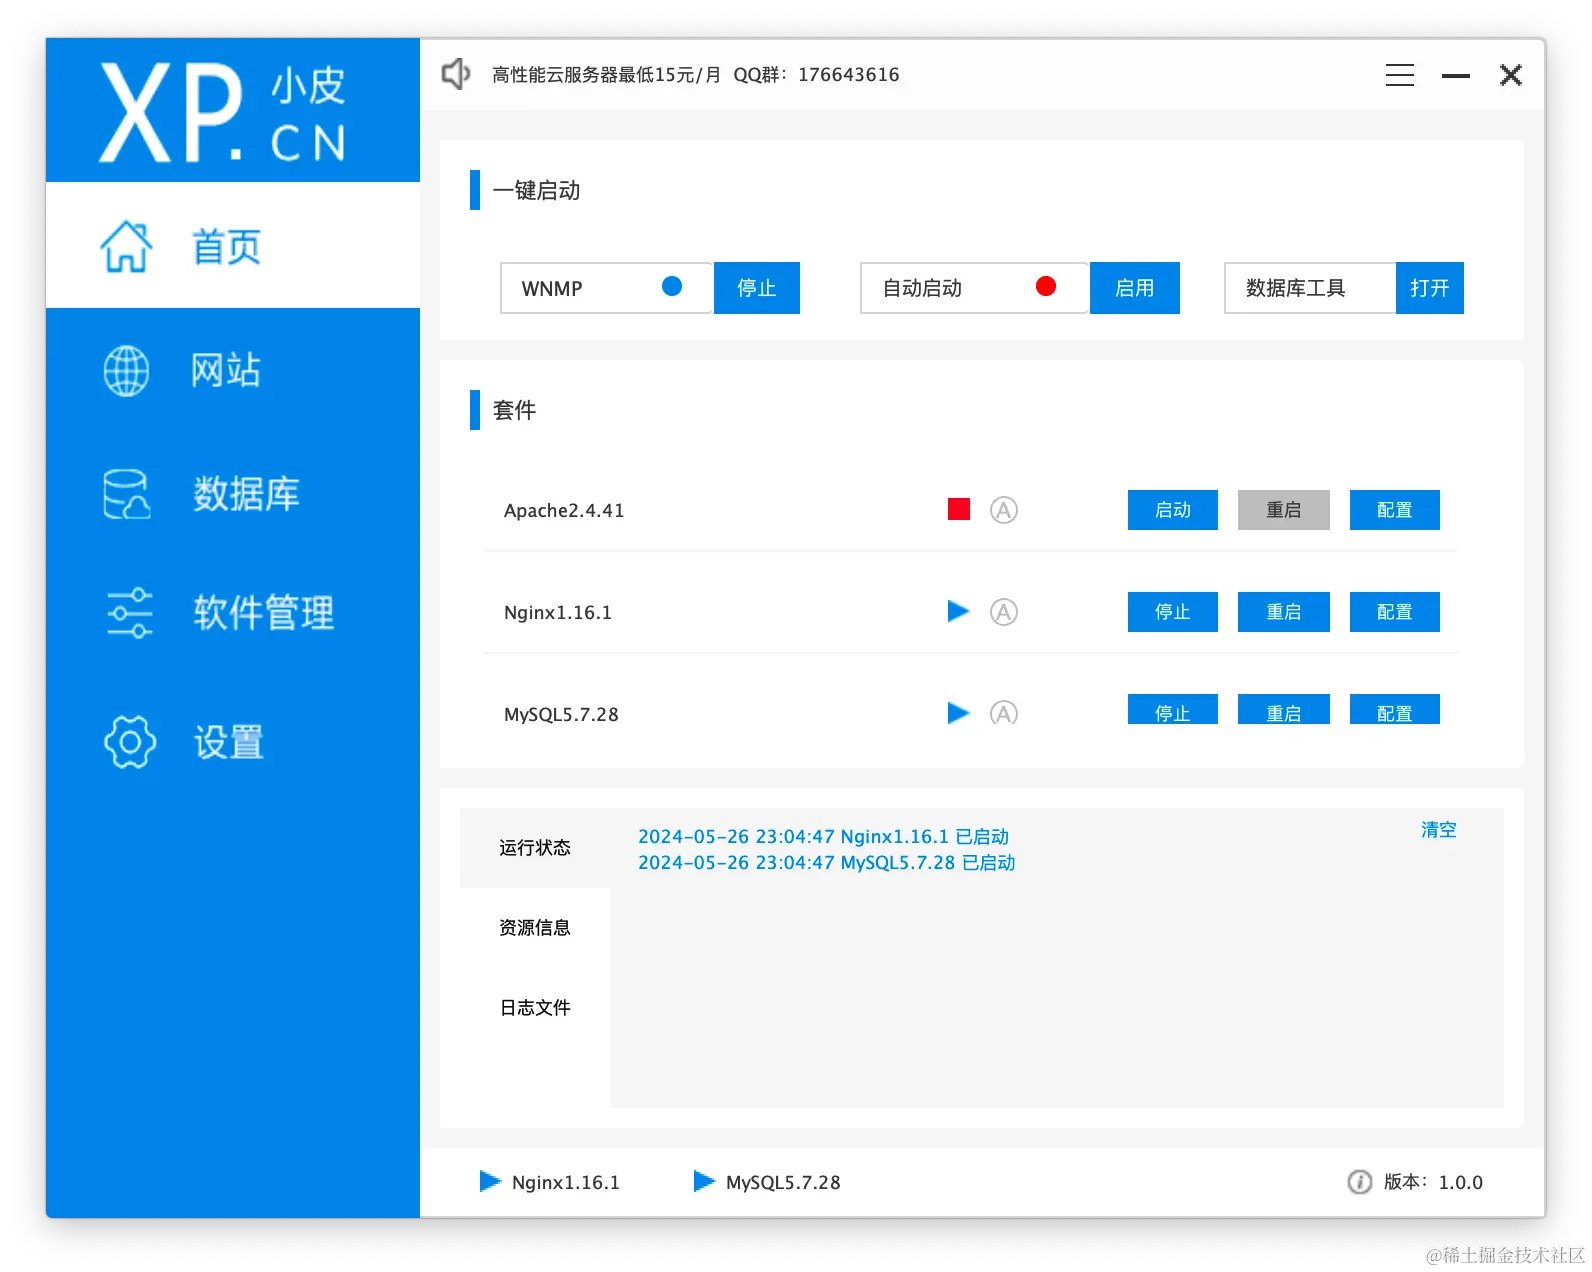Click the cloud server announcement text
This screenshot has width=1592, height=1272.
coord(696,75)
